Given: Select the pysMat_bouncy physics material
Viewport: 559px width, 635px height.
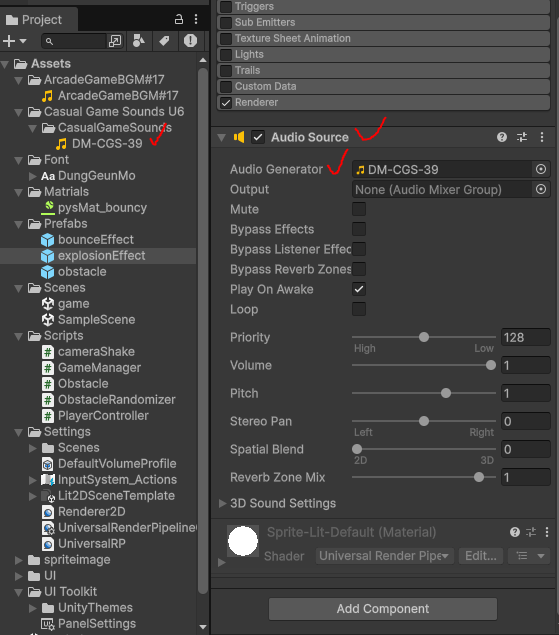Looking at the screenshot, I should pyautogui.click(x=94, y=208).
